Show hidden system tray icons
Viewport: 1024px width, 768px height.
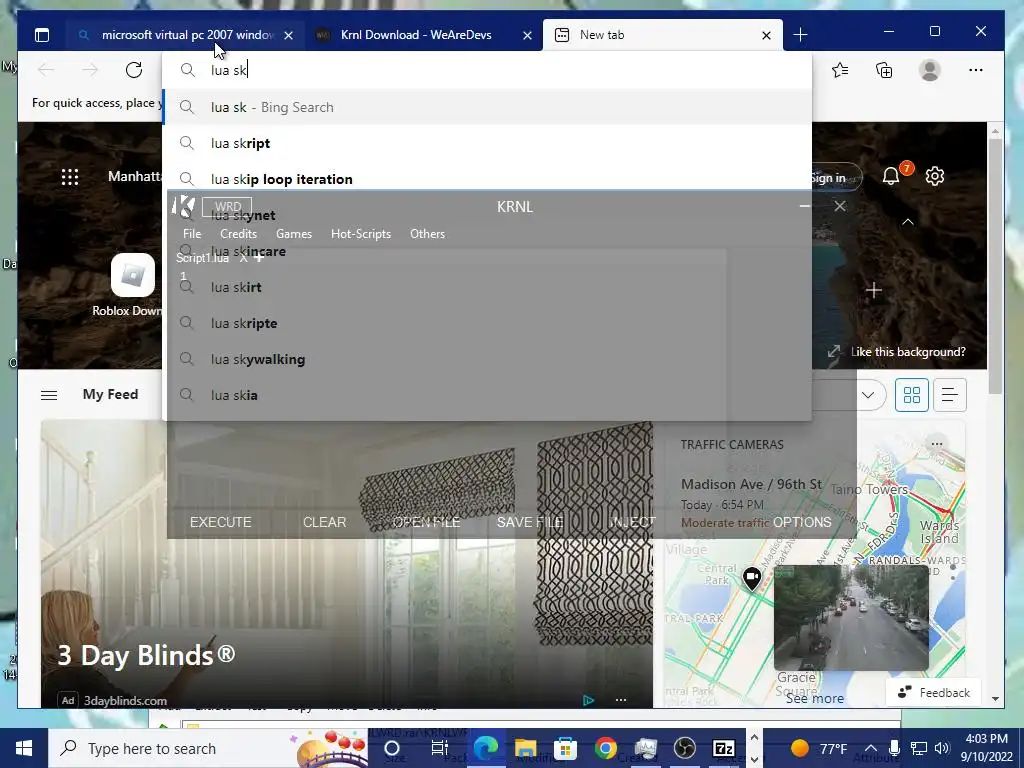(871, 748)
